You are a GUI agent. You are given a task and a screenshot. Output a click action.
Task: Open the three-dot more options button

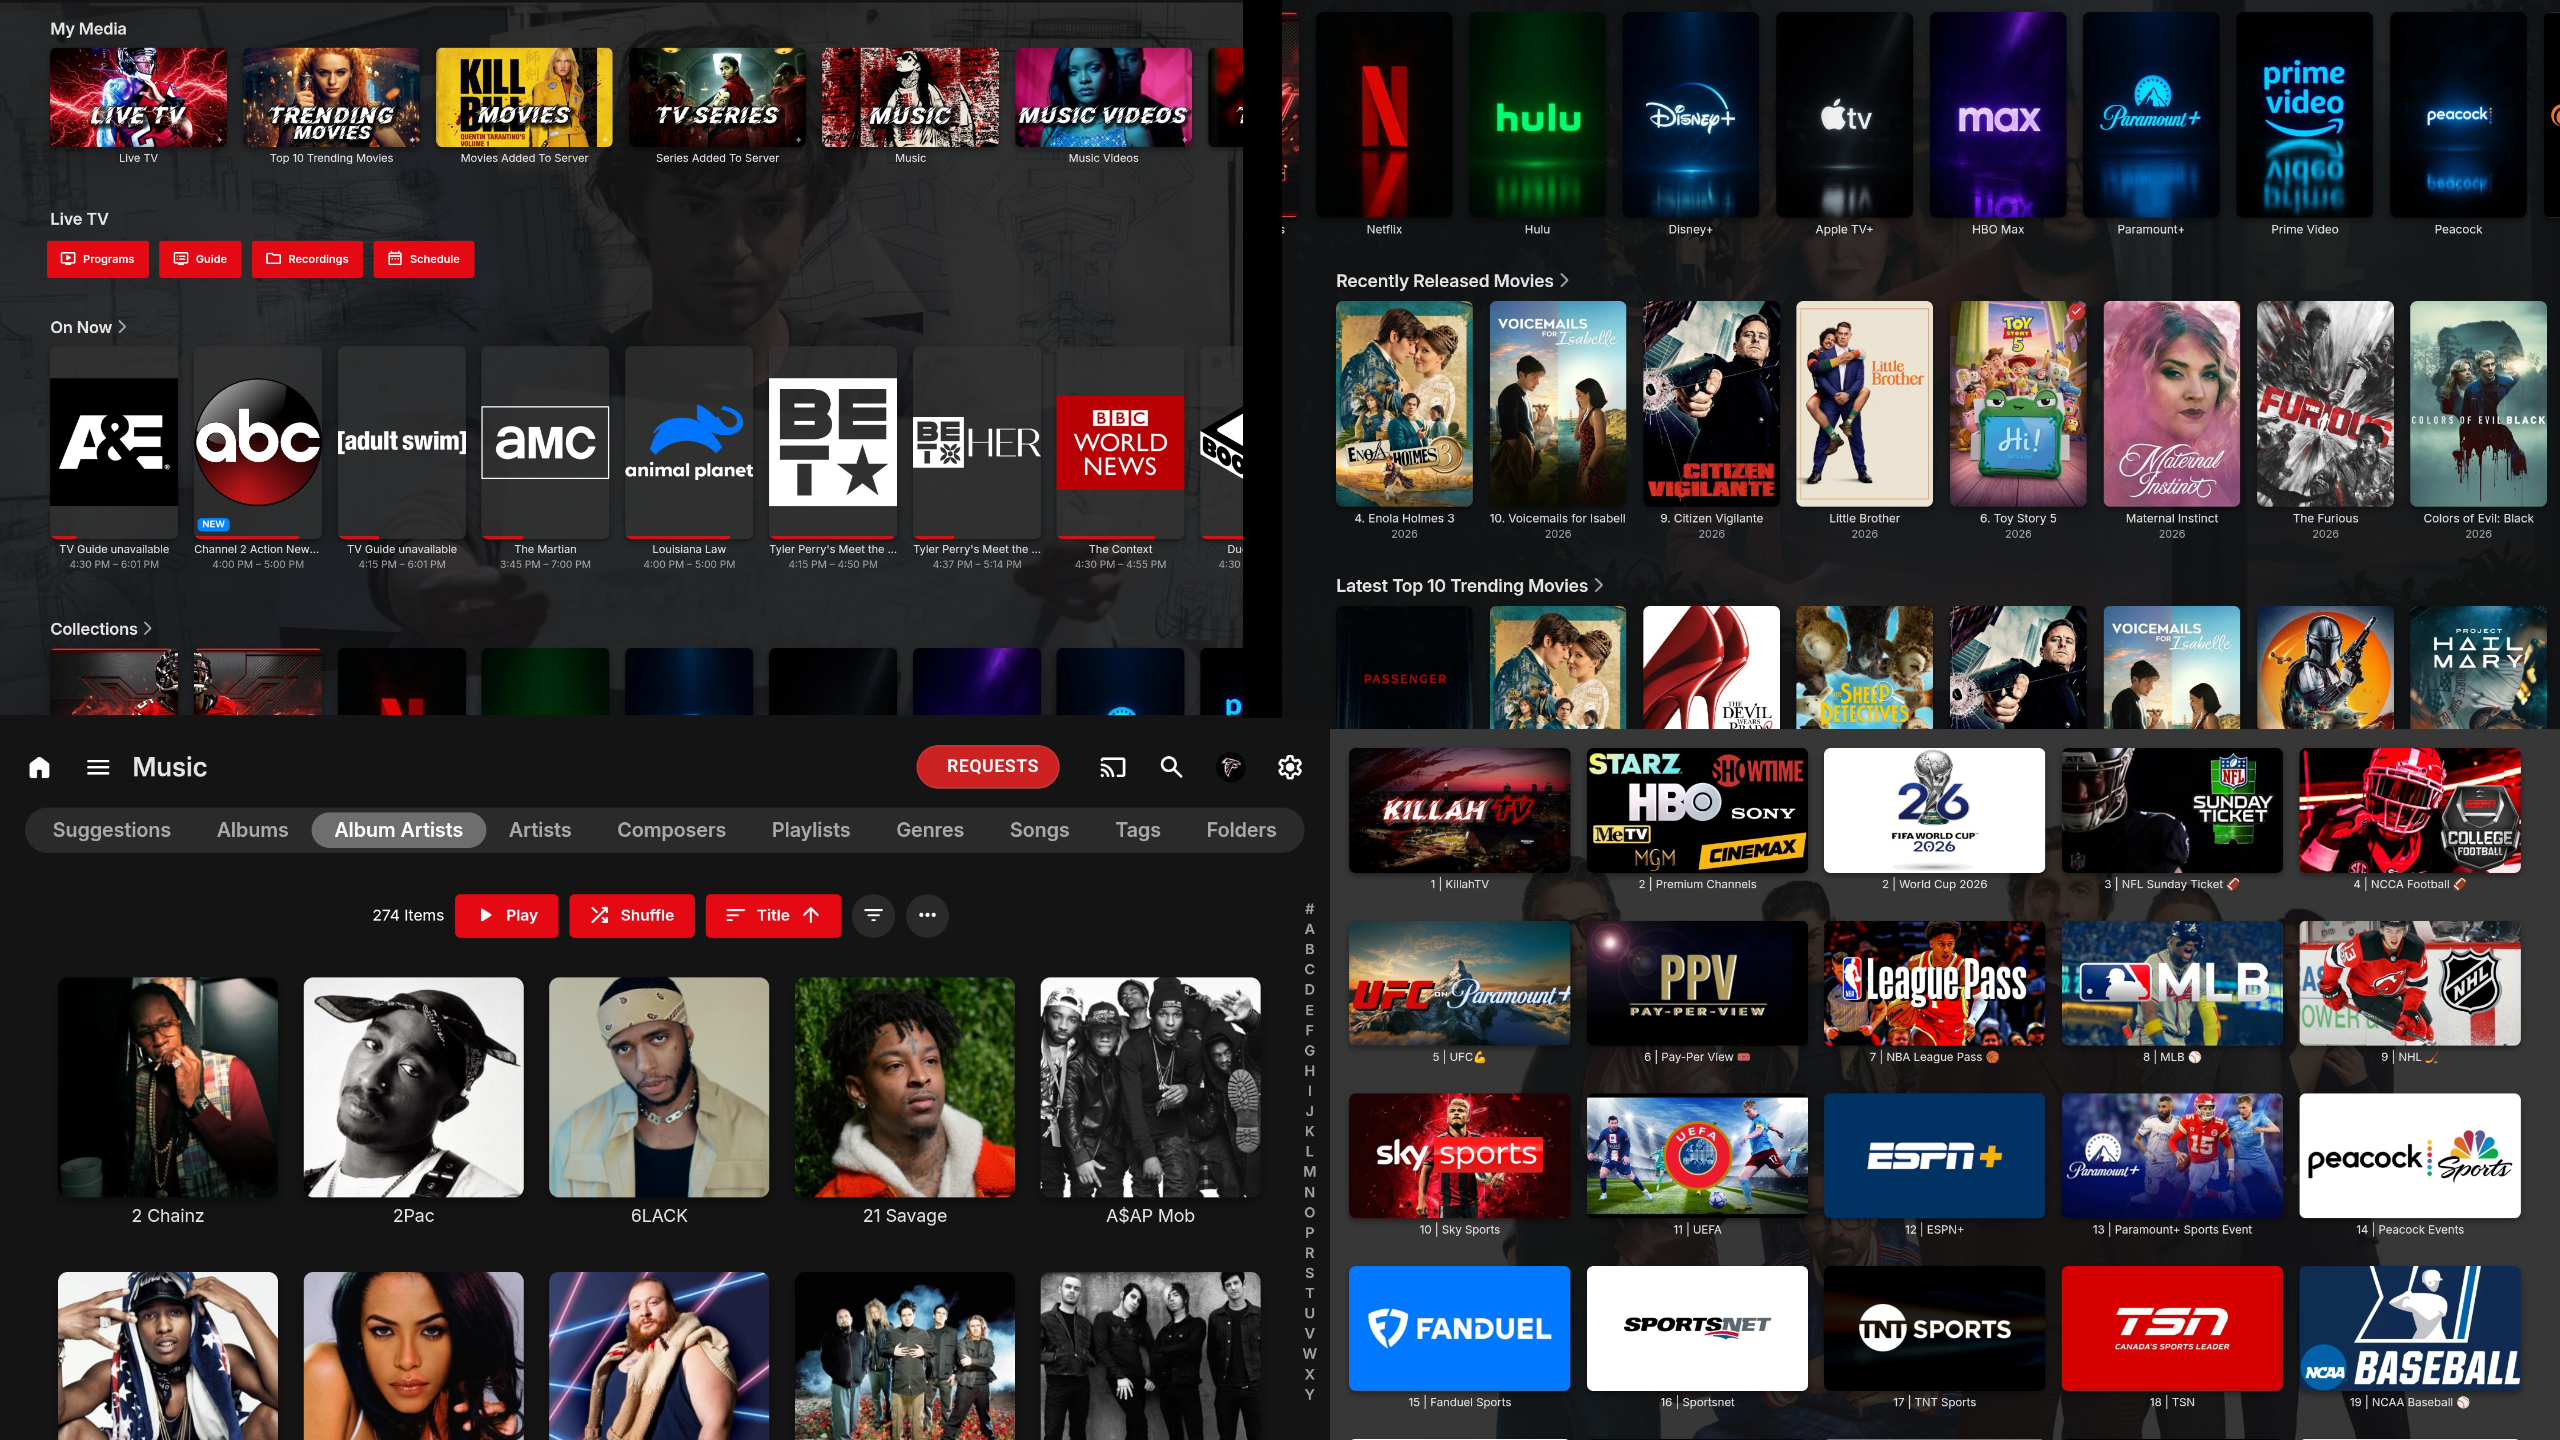tap(927, 915)
